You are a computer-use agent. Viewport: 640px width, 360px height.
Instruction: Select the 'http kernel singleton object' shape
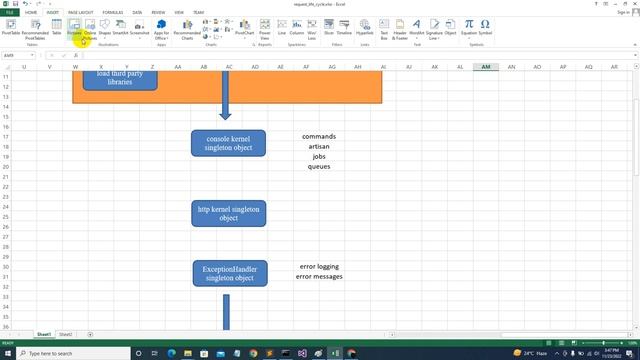tap(229, 213)
